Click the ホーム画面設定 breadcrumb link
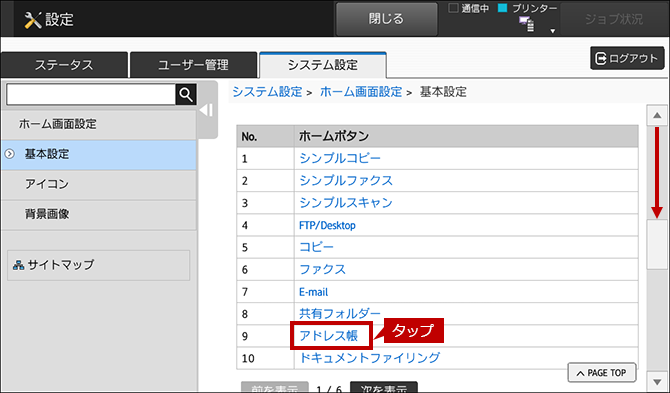Viewport: 670px width, 393px height. pyautogui.click(x=361, y=92)
